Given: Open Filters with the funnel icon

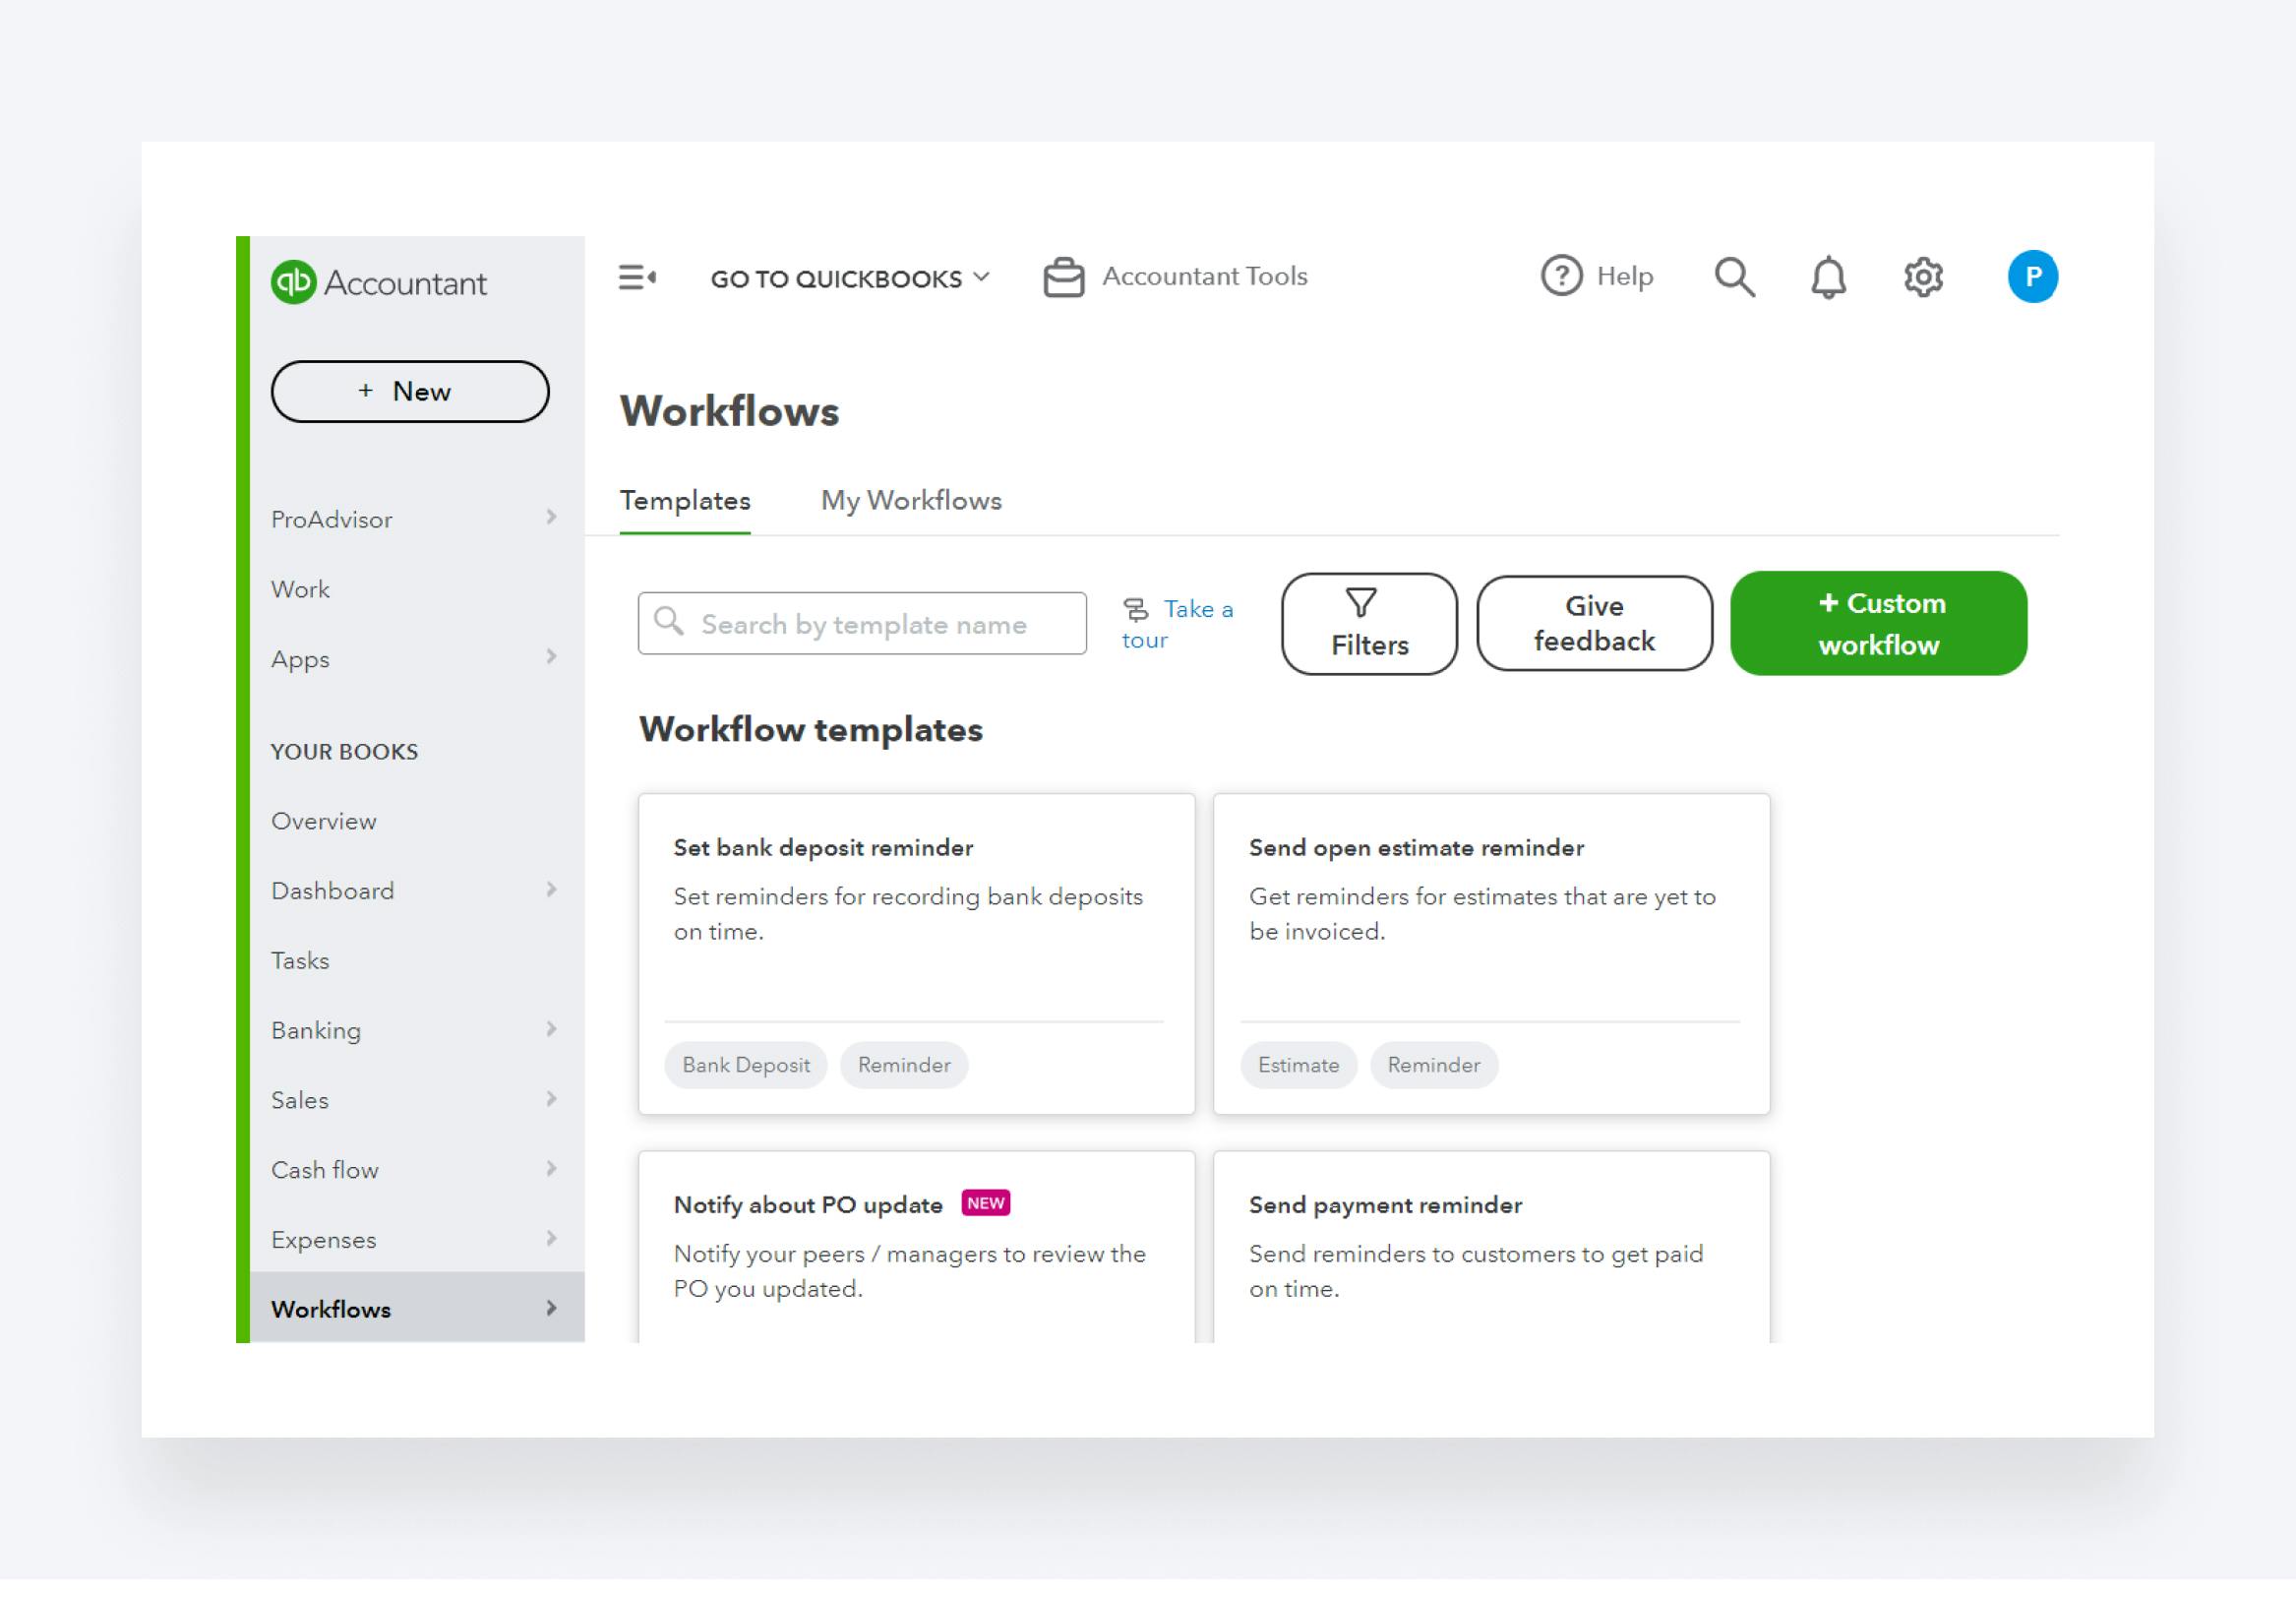Looking at the screenshot, I should (x=1368, y=623).
